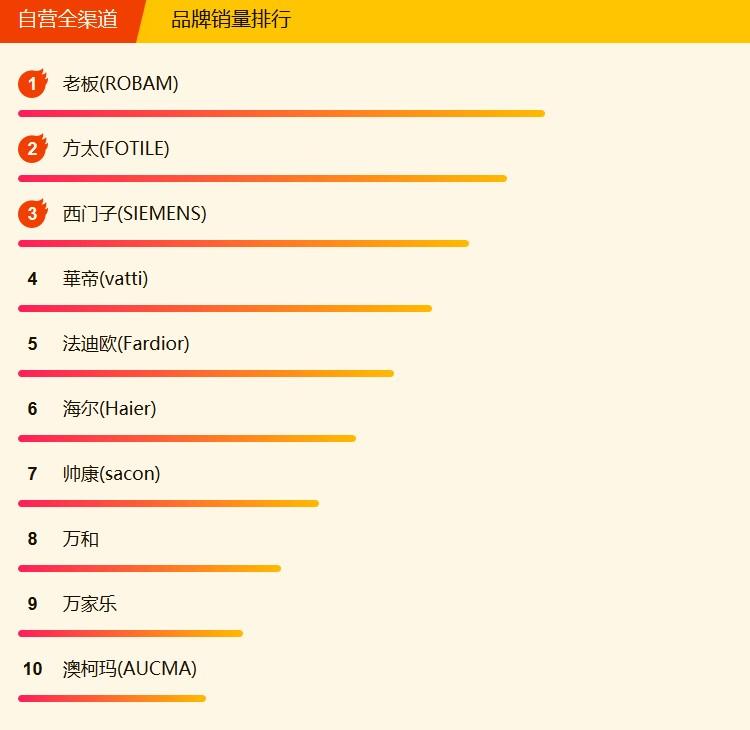The width and height of the screenshot is (750, 730).
Task: Click the Haier sales progress bar
Action: (187, 439)
